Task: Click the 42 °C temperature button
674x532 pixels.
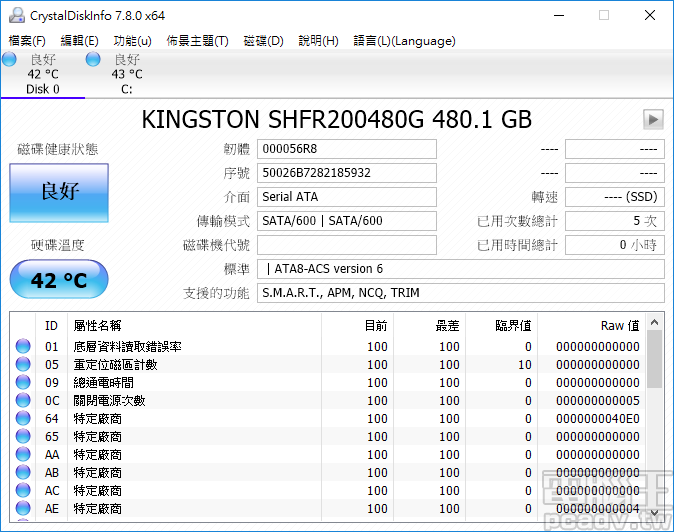Action: pos(59,279)
